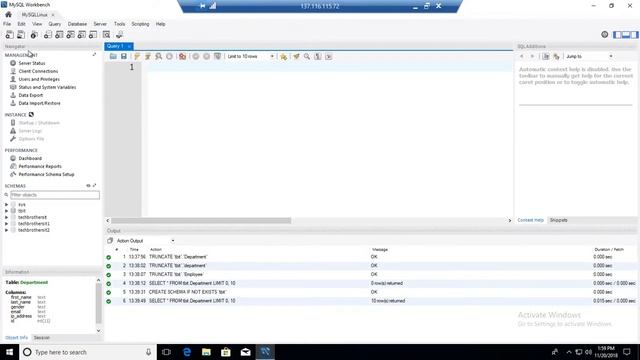
Task: Toggle word wrap icon in query toolbar
Action: 329,56
